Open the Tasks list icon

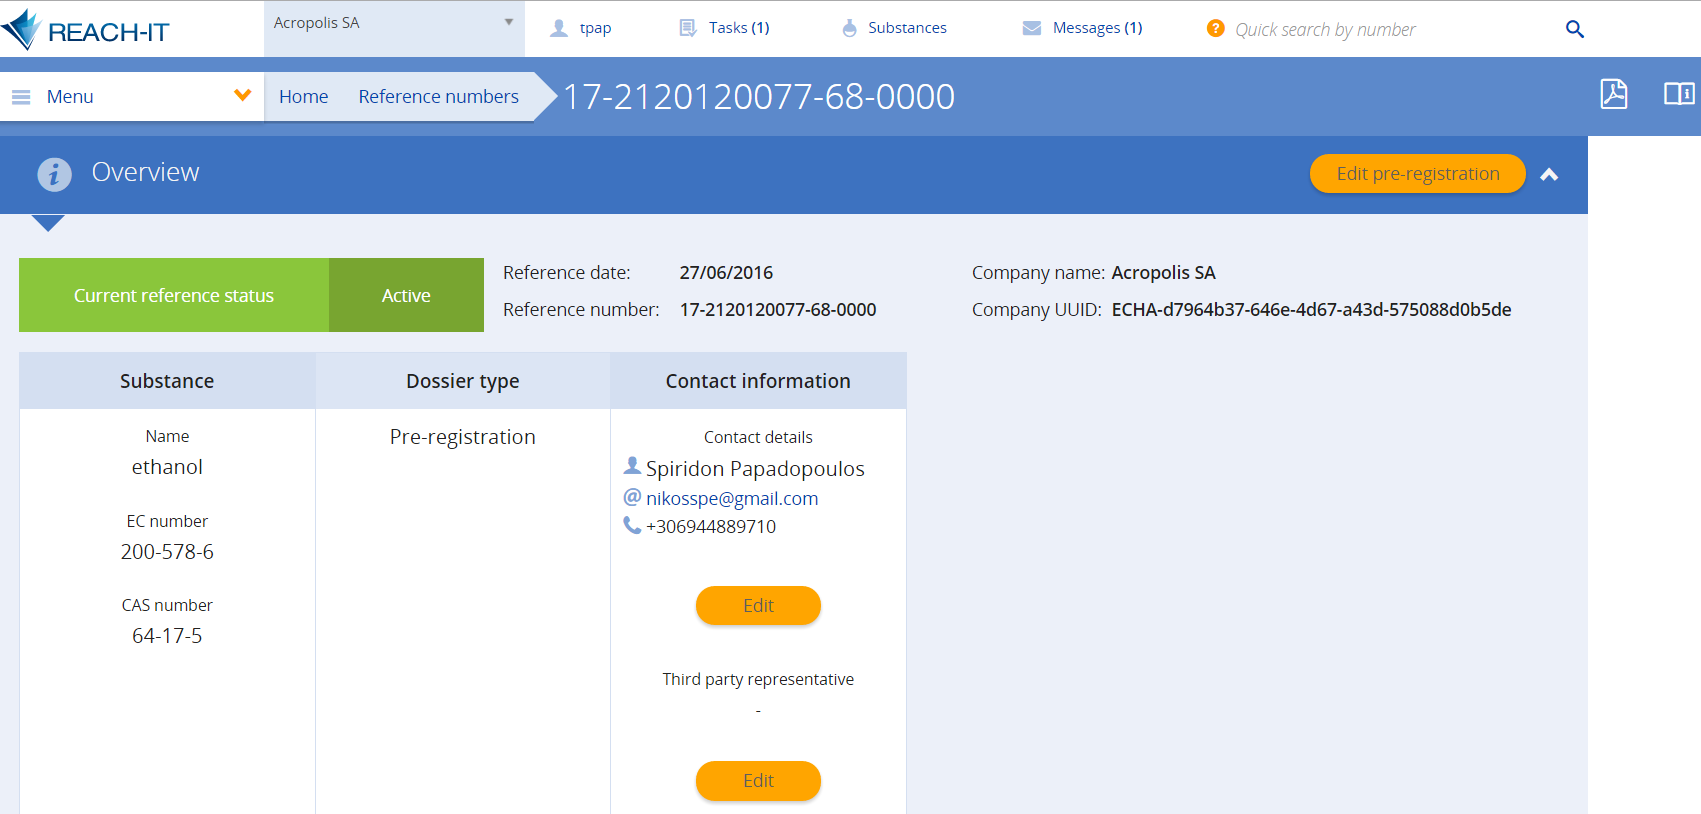(688, 28)
